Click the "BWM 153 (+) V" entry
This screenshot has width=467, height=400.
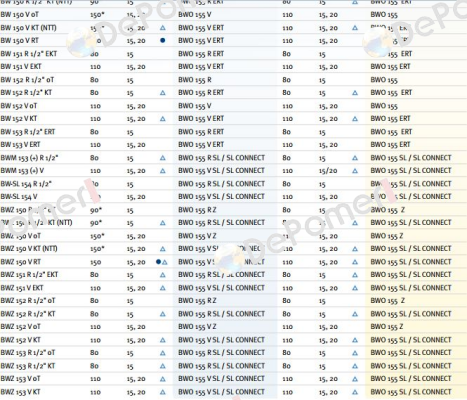[22, 170]
